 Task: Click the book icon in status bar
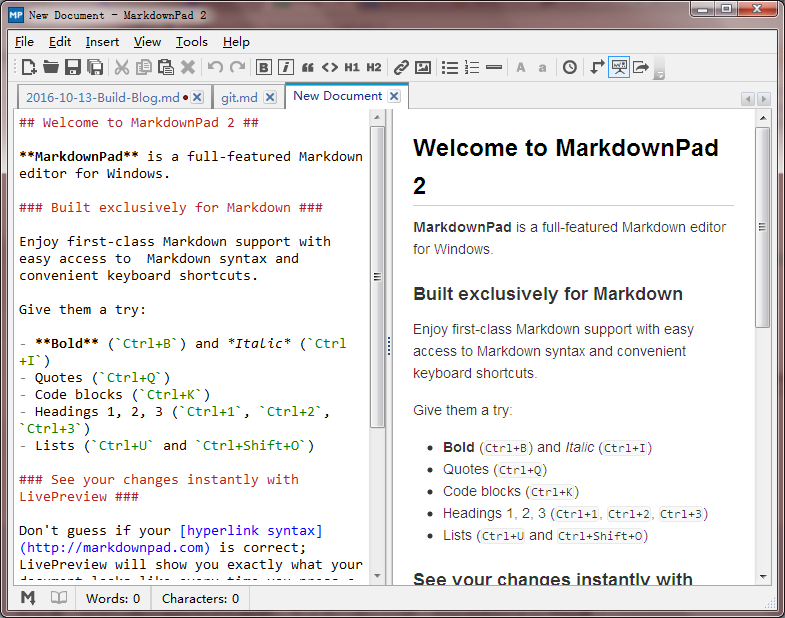tap(59, 597)
